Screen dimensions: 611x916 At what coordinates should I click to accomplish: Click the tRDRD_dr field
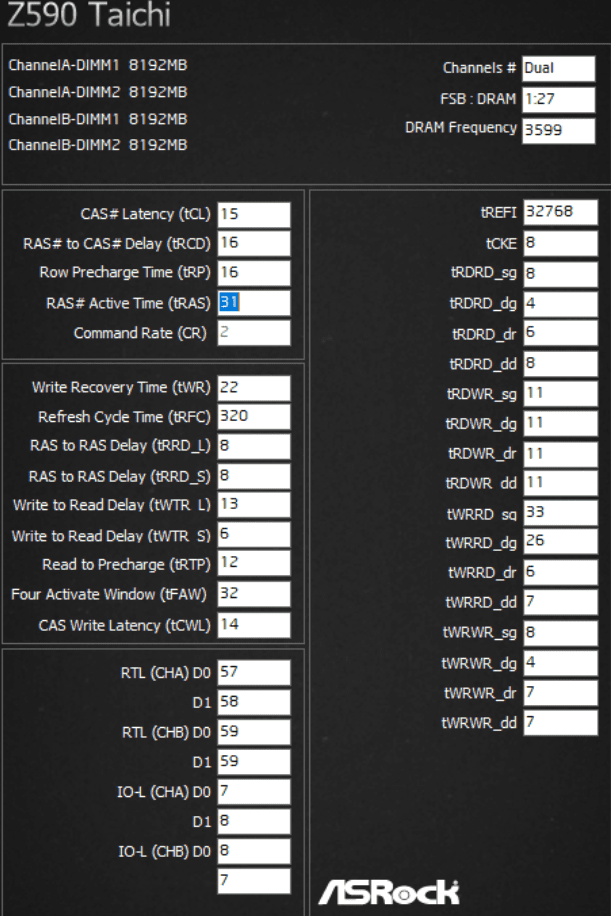pos(560,333)
